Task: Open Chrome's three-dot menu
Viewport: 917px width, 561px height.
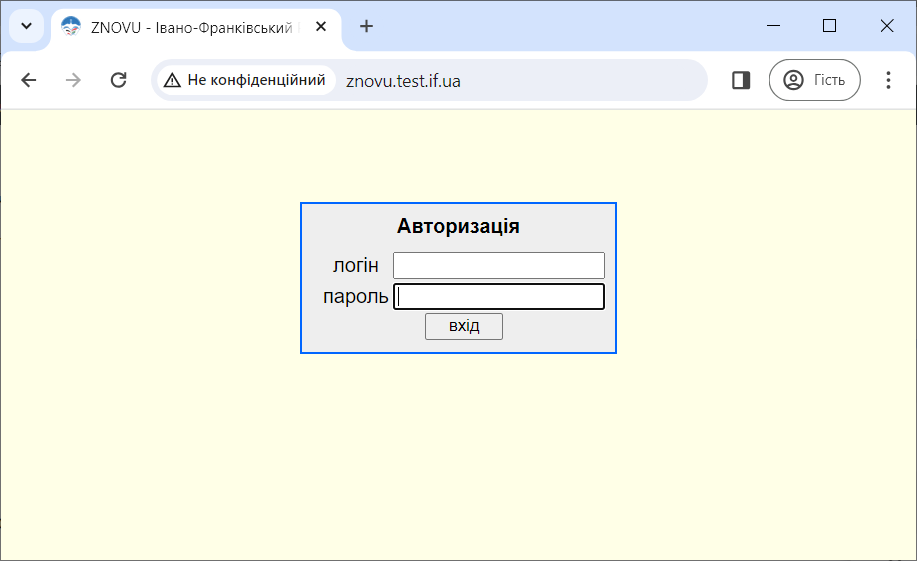Action: click(x=888, y=80)
